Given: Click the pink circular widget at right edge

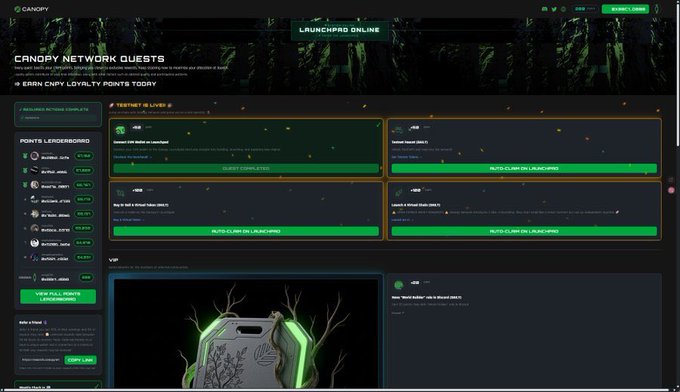Looking at the screenshot, I should [671, 190].
